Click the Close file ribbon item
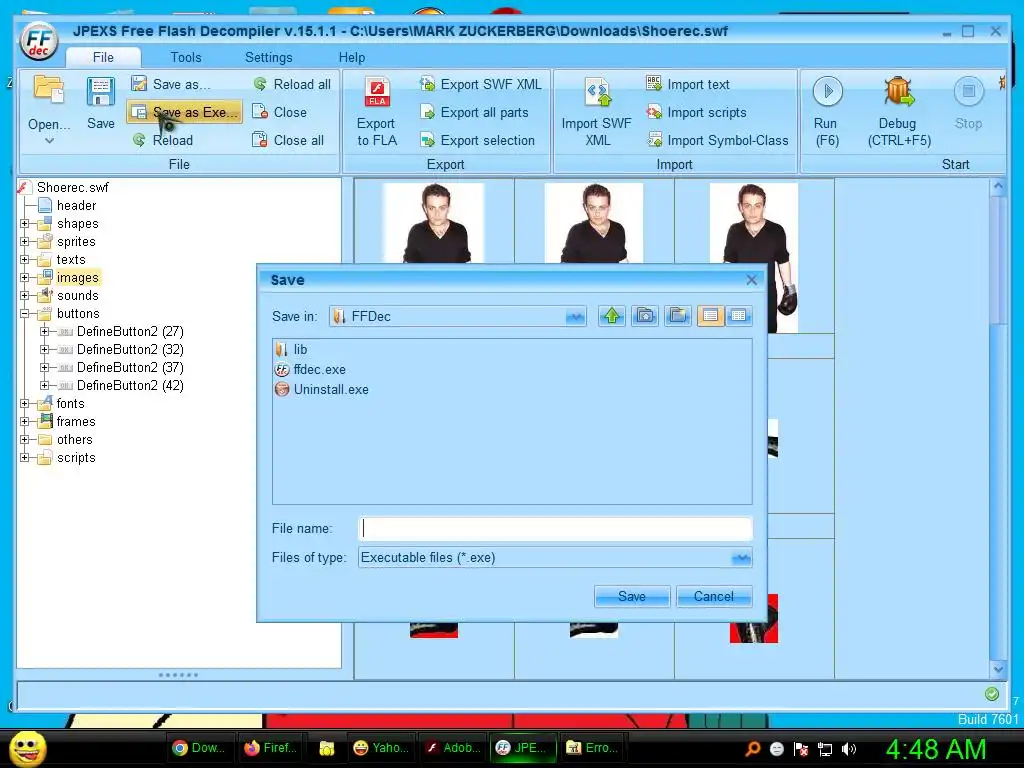1024x768 pixels. click(280, 112)
